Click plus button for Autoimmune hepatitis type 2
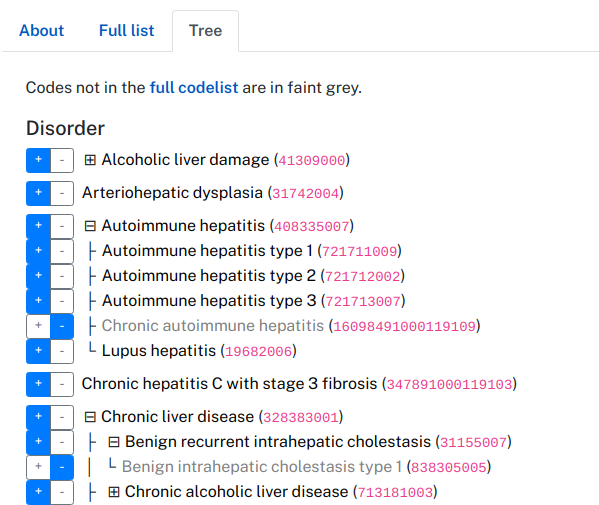599x505 pixels. point(38,276)
